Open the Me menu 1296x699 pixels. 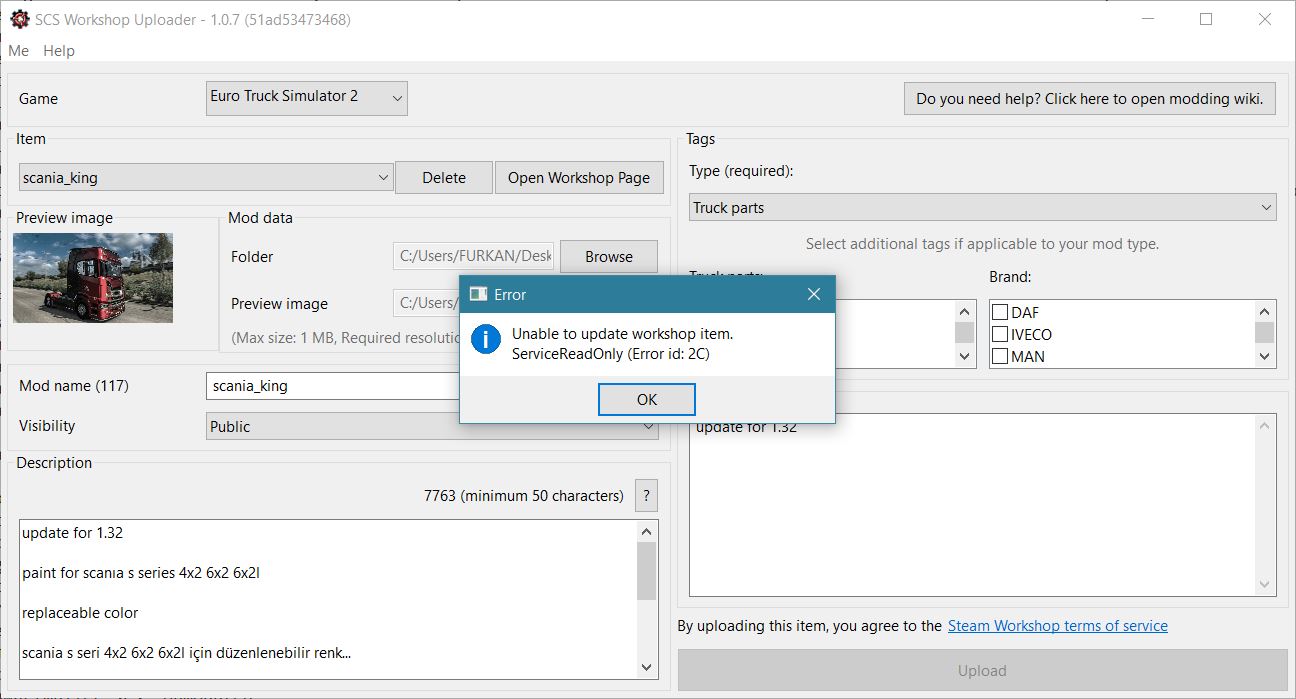pos(18,51)
